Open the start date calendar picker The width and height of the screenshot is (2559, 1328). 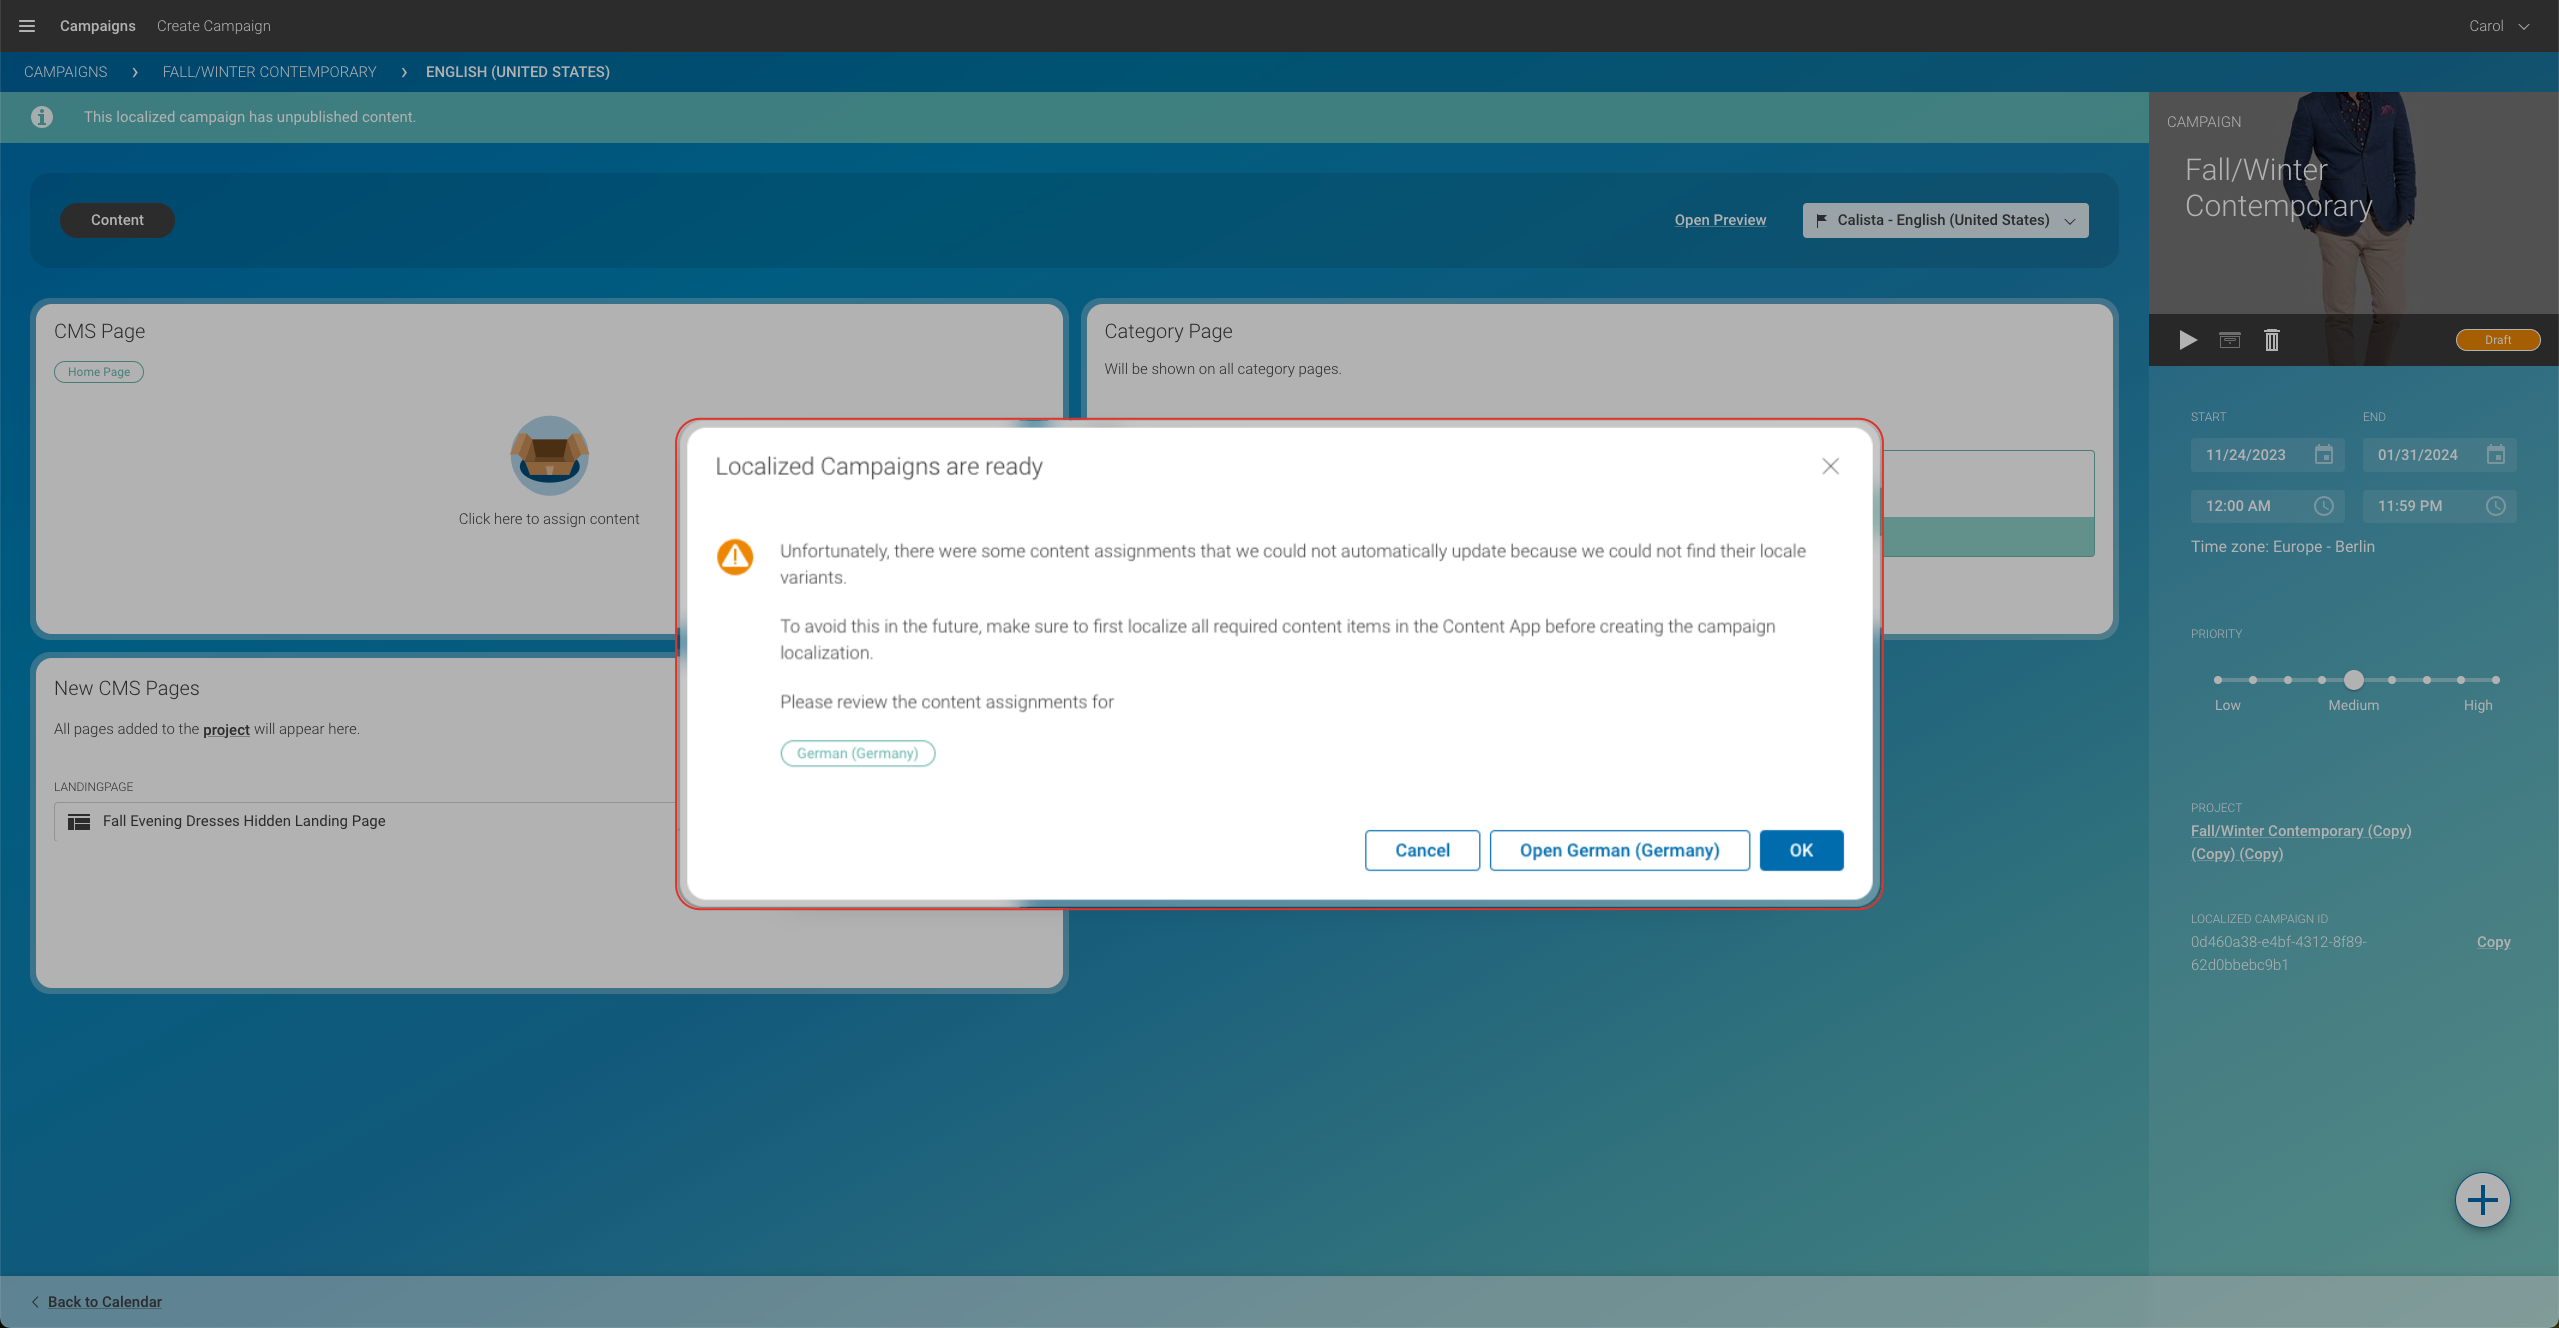tap(2324, 455)
